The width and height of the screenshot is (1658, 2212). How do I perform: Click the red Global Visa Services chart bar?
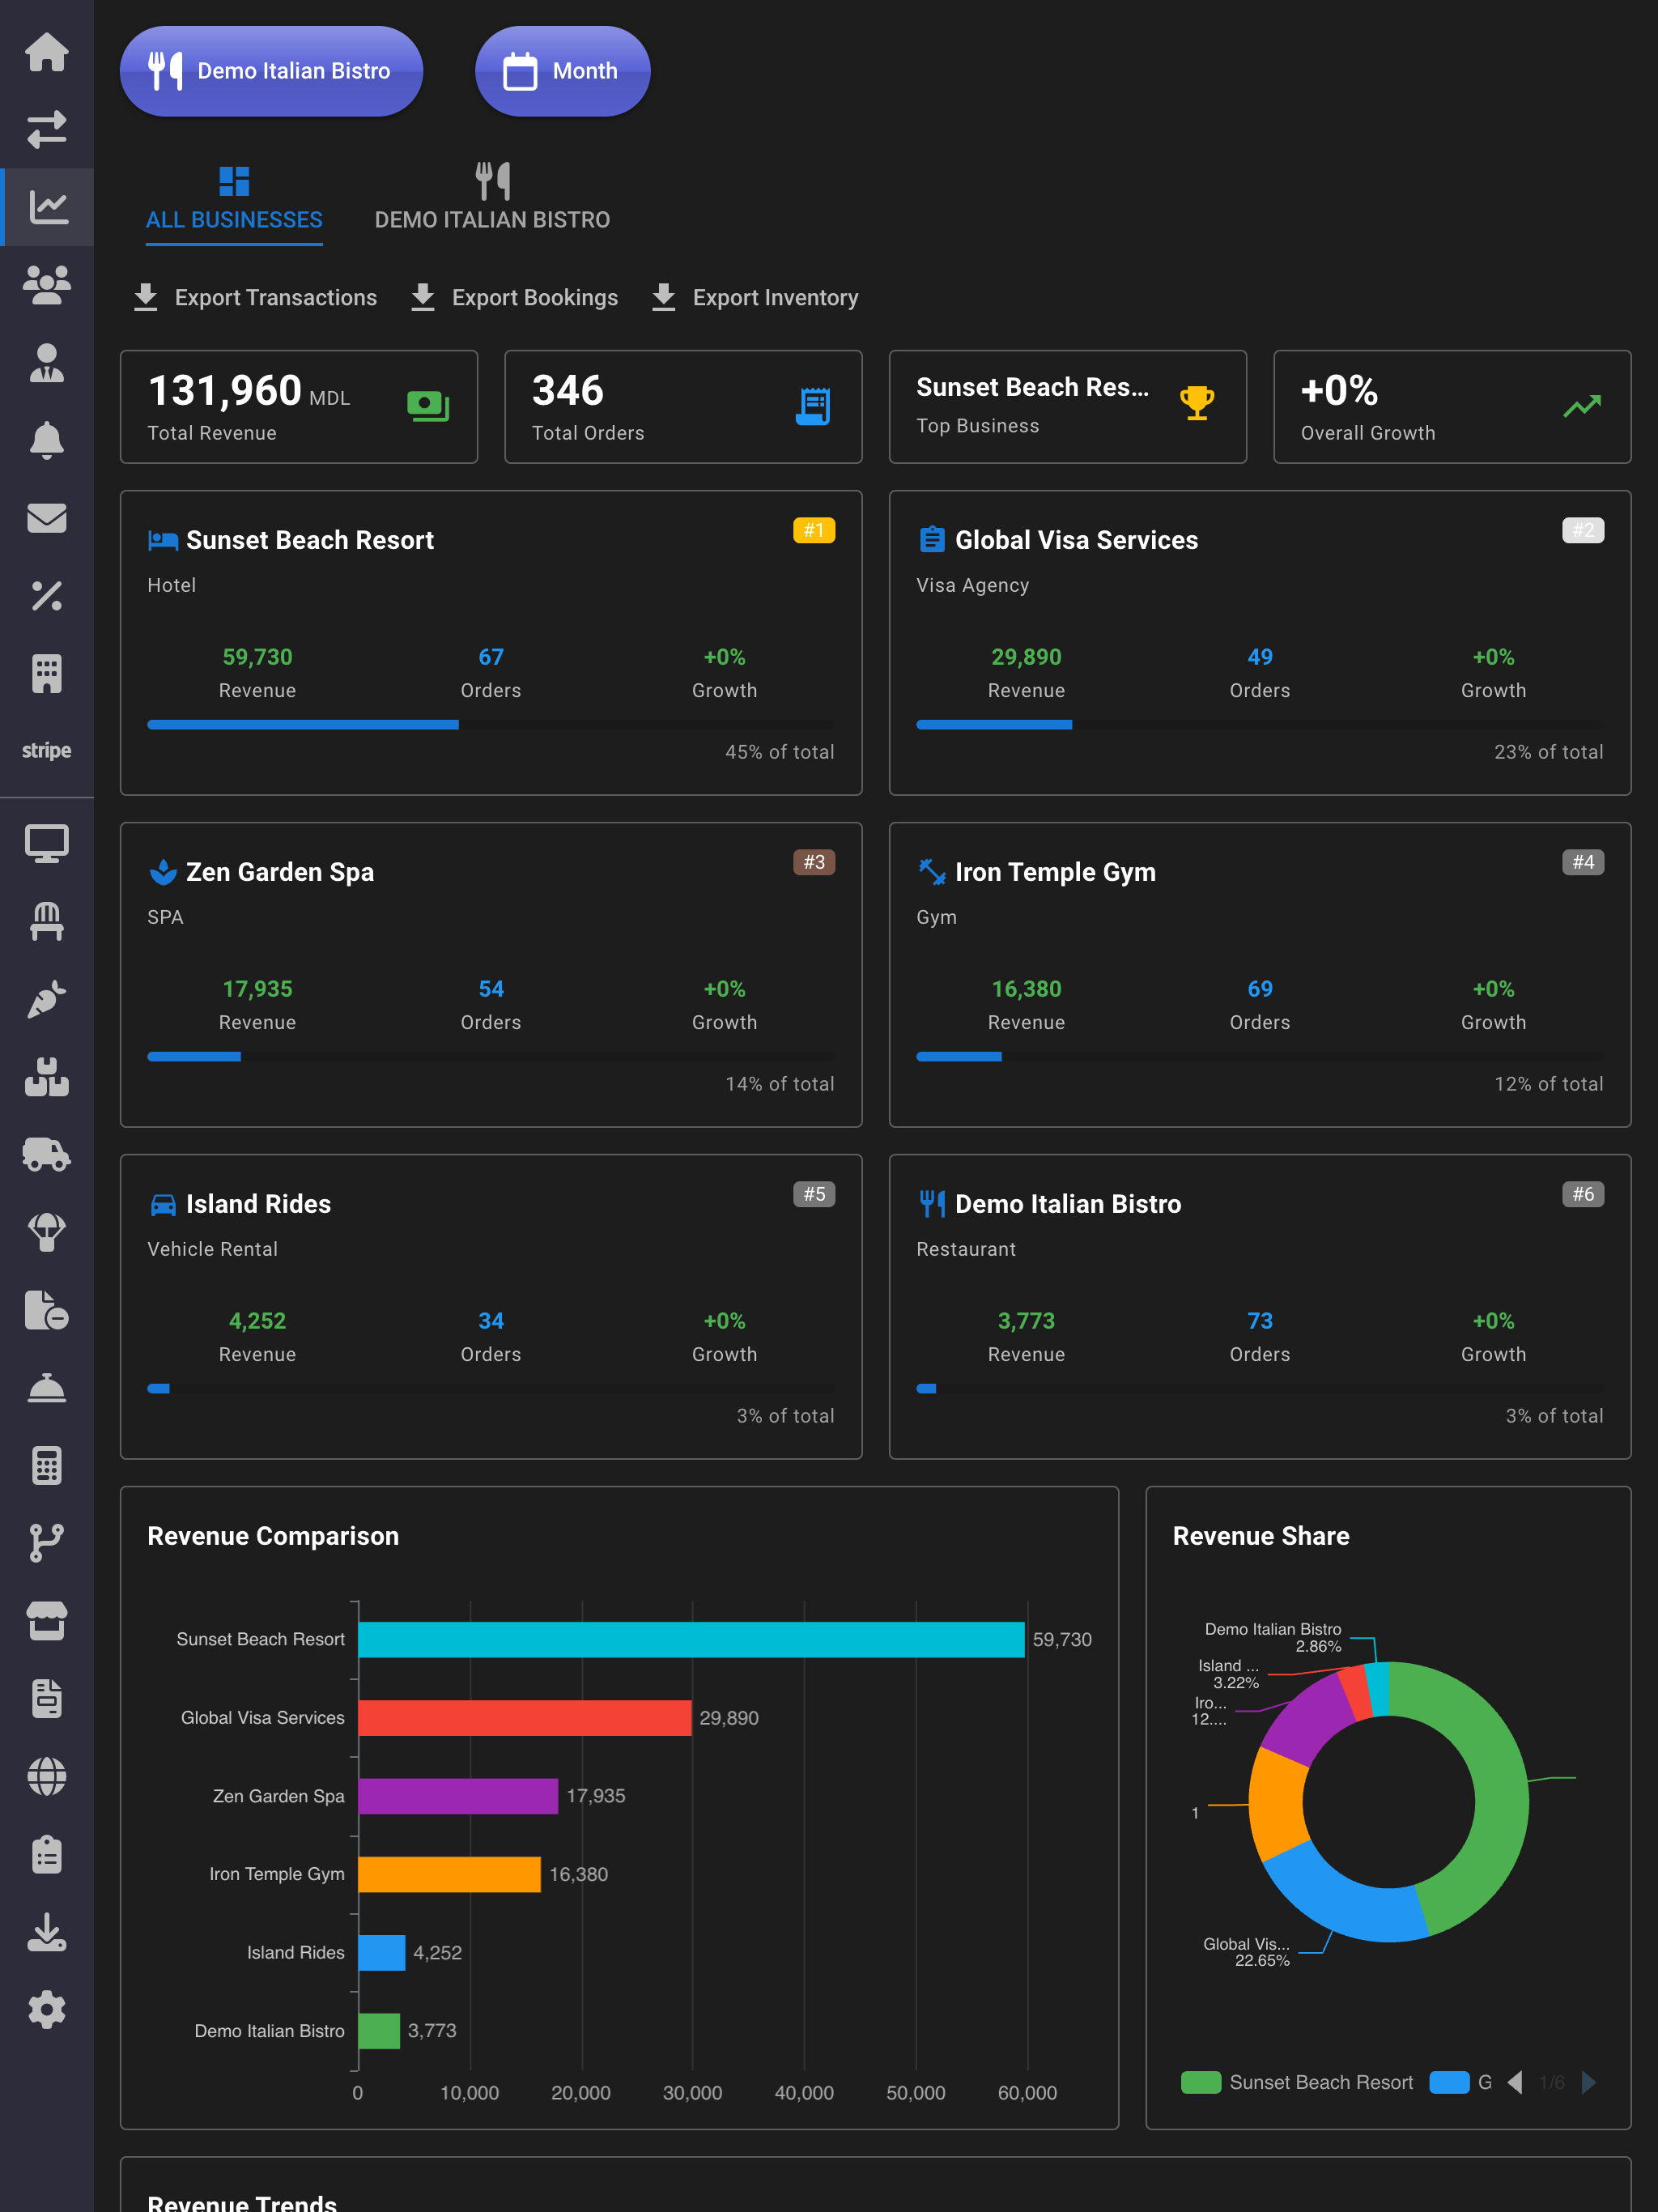(x=525, y=1718)
